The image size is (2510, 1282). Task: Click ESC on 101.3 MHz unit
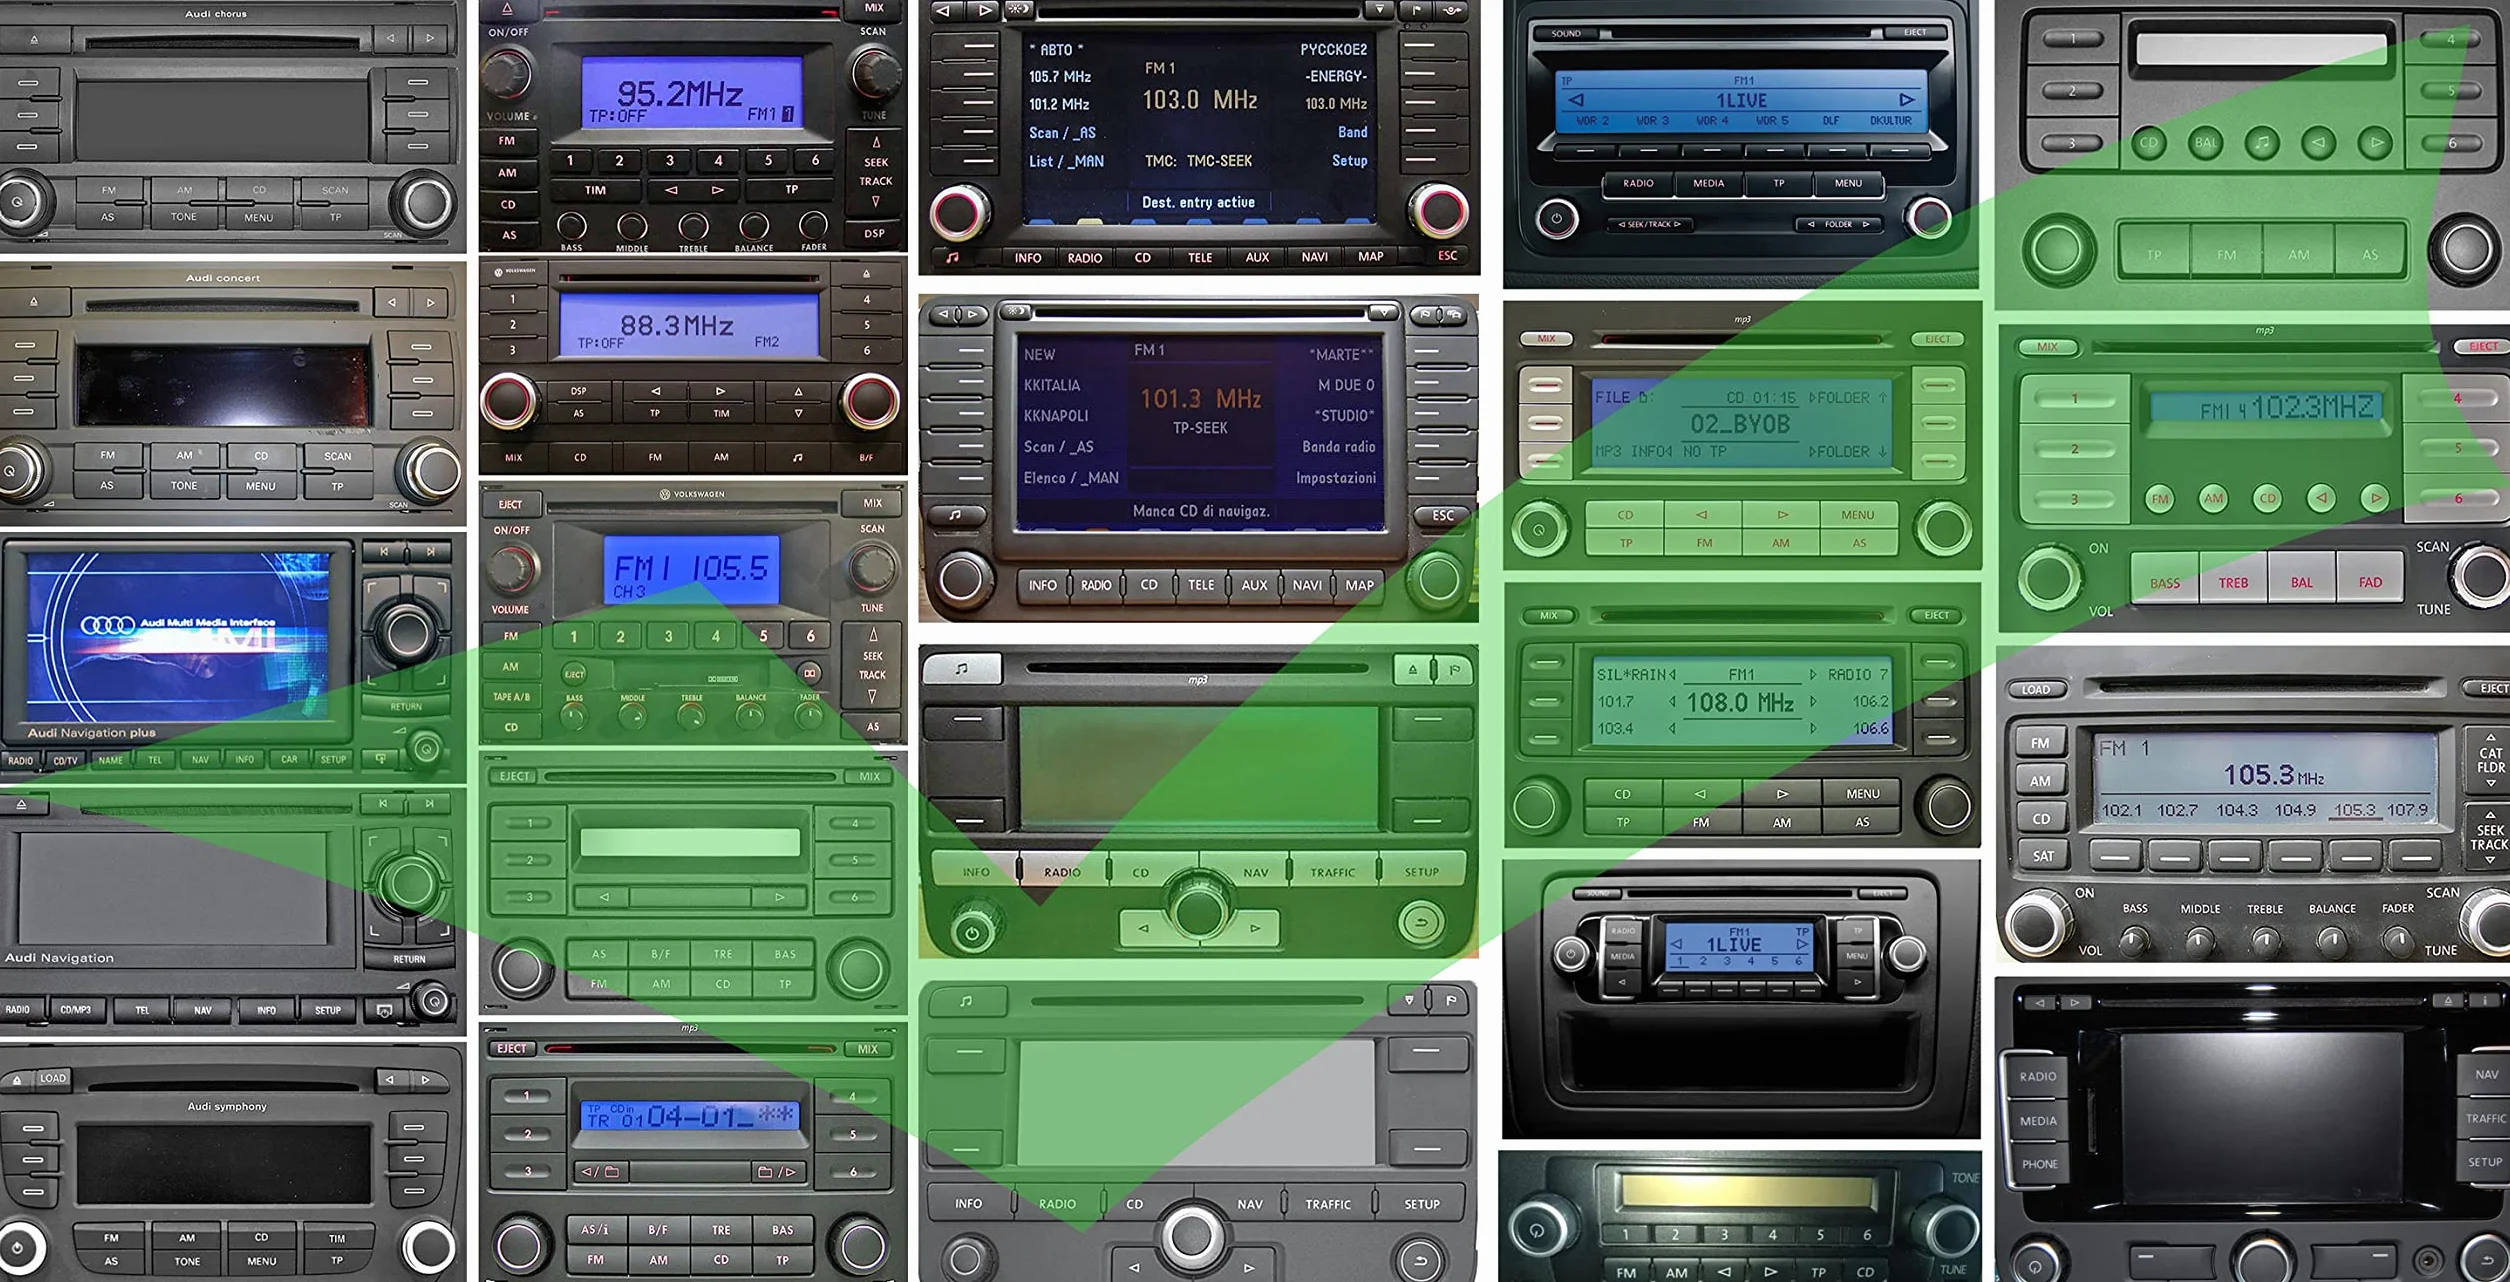tap(1443, 515)
